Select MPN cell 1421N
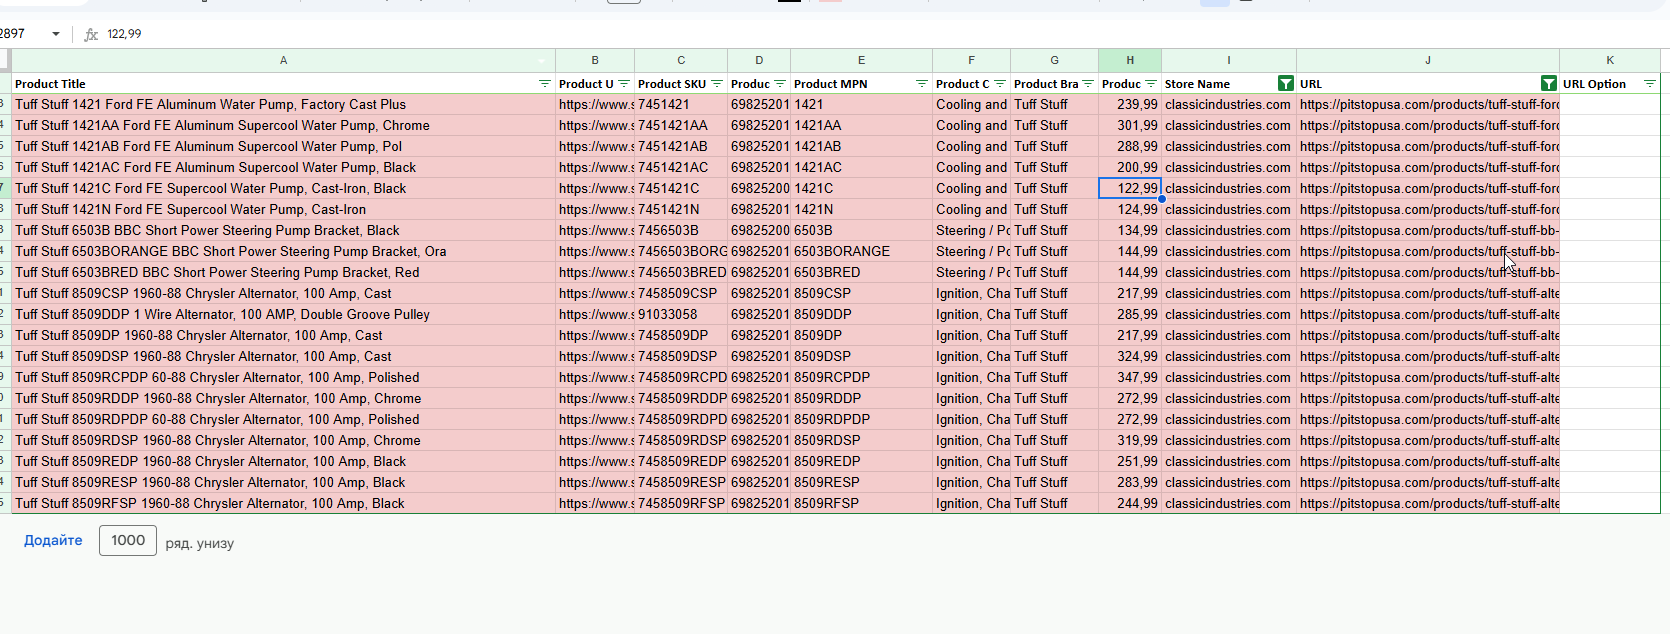This screenshot has height=634, width=1670. click(861, 209)
